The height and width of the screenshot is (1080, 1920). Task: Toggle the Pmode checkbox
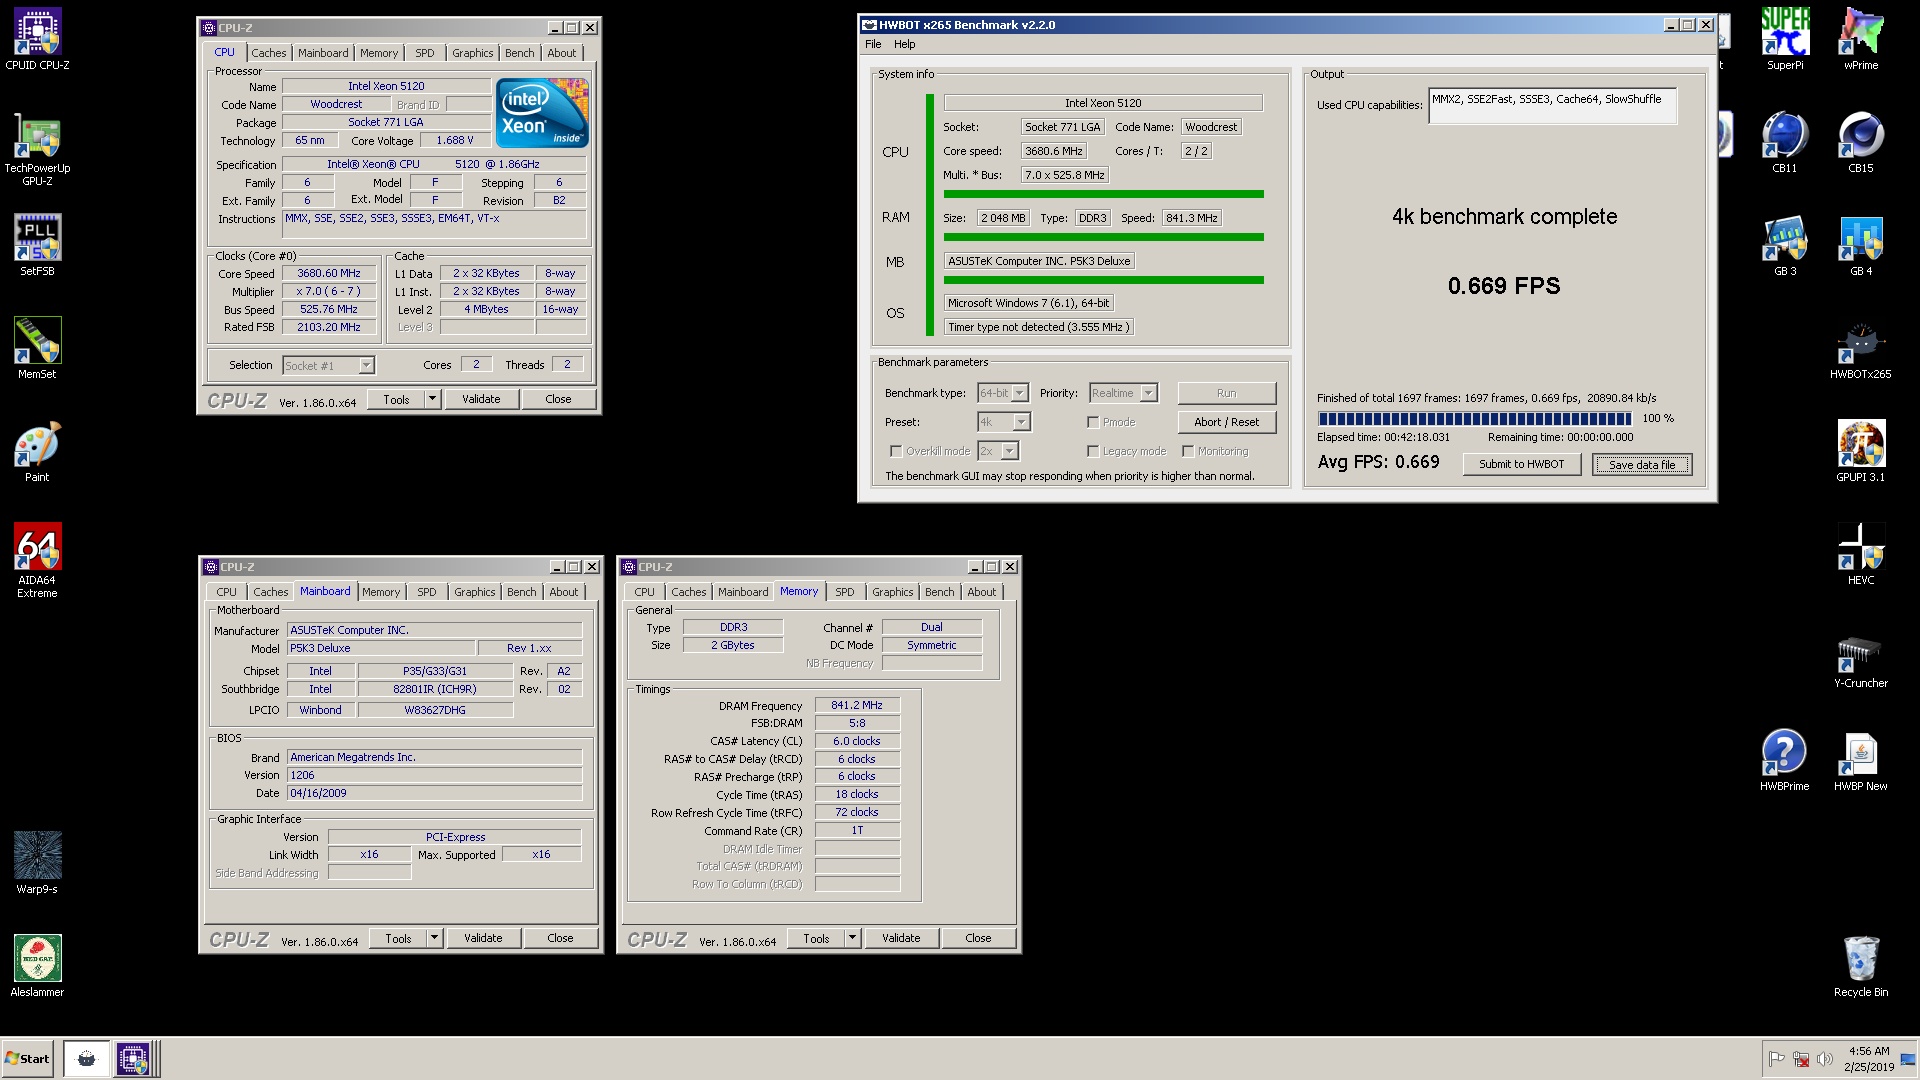pos(1093,422)
